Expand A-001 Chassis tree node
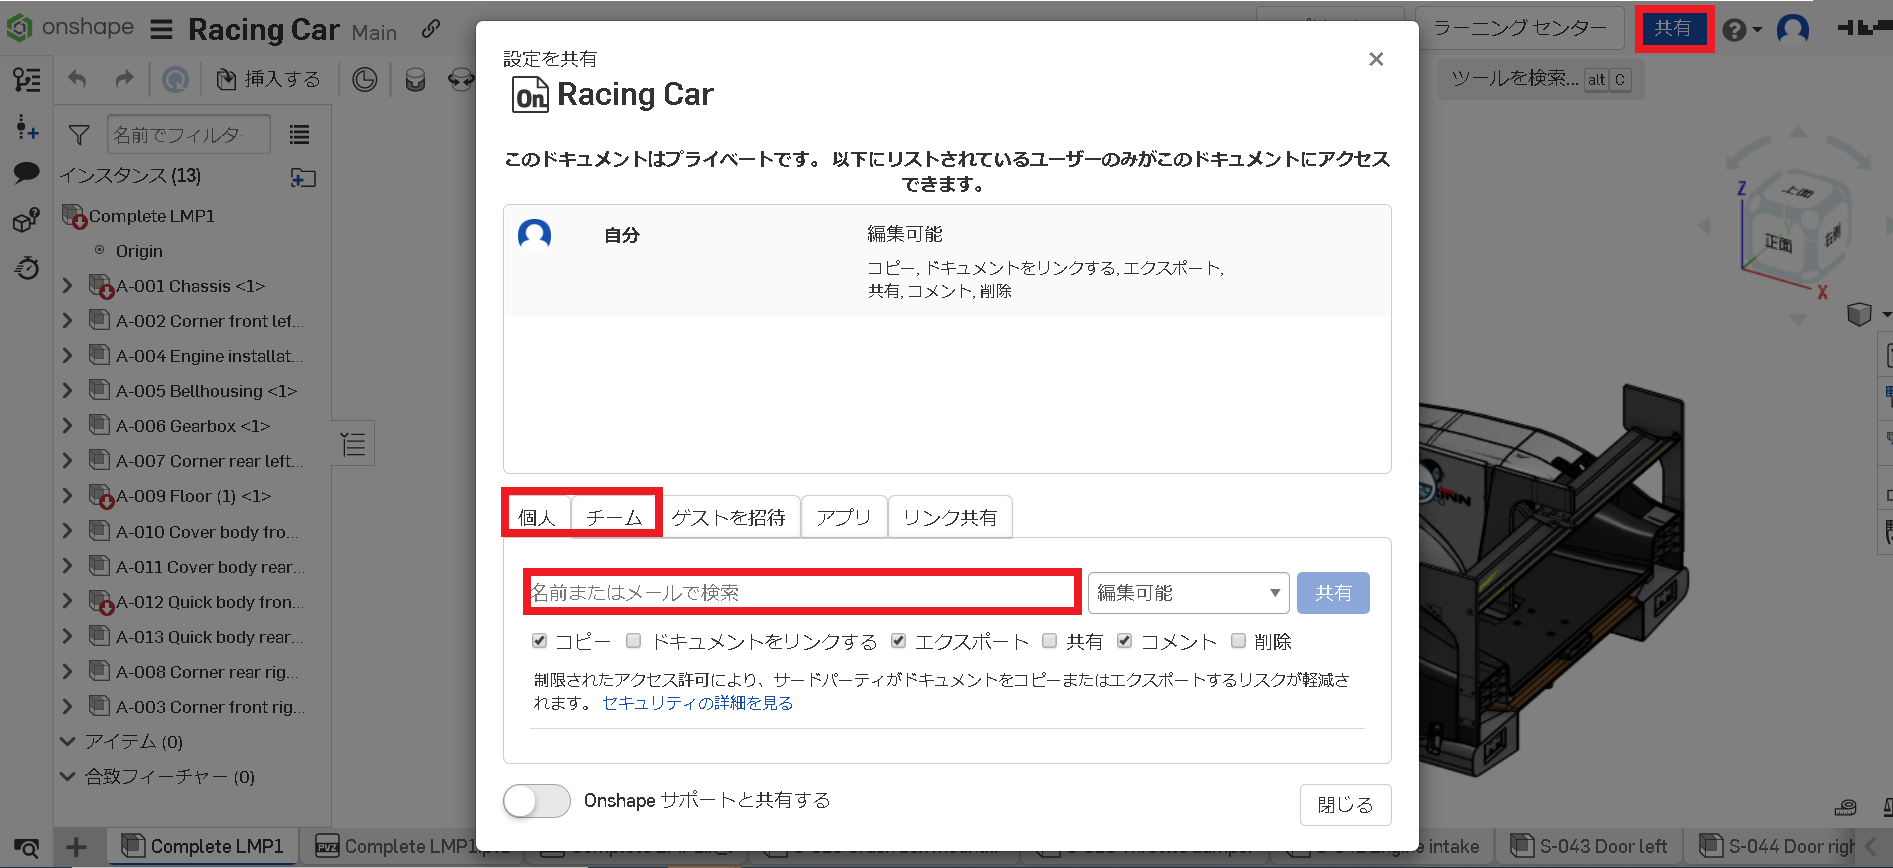 [x=67, y=286]
